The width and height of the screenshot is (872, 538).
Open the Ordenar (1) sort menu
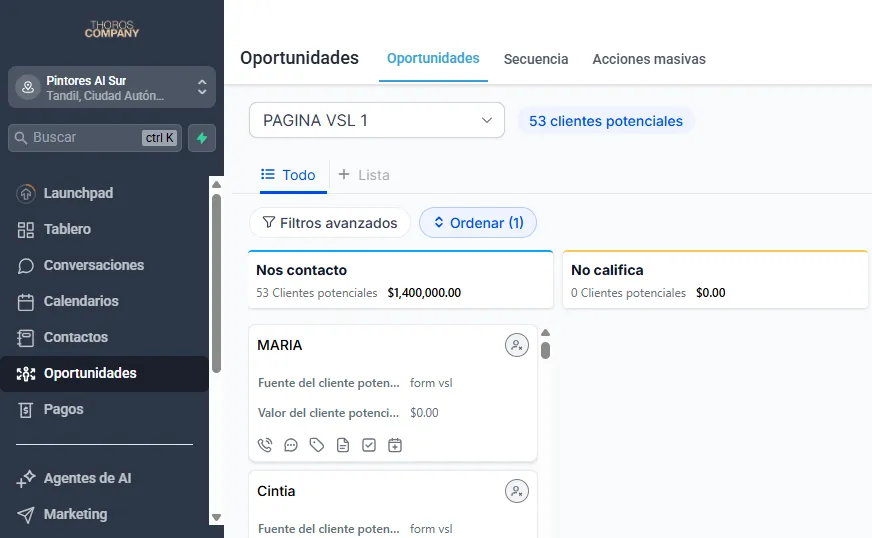pos(478,223)
